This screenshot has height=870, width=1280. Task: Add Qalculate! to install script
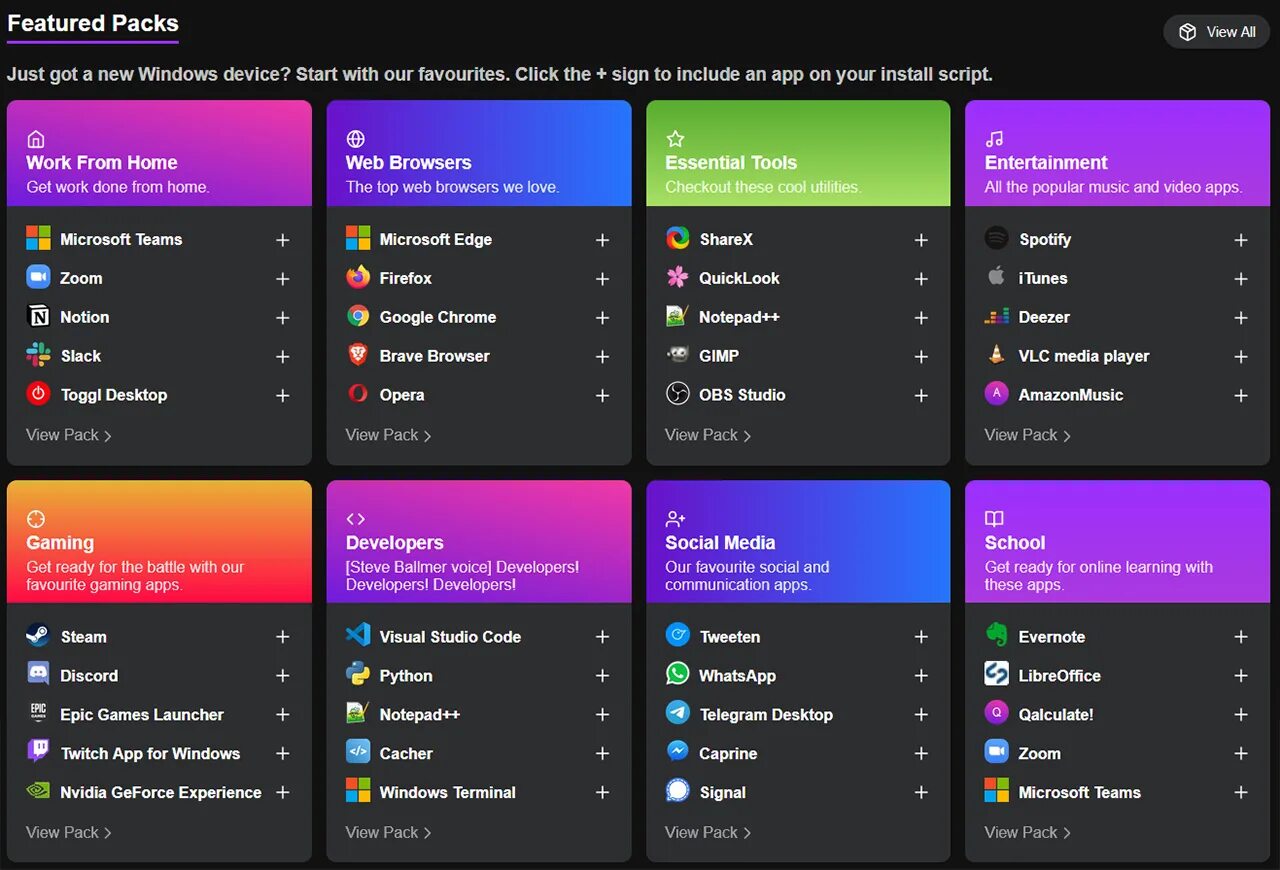[1241, 715]
